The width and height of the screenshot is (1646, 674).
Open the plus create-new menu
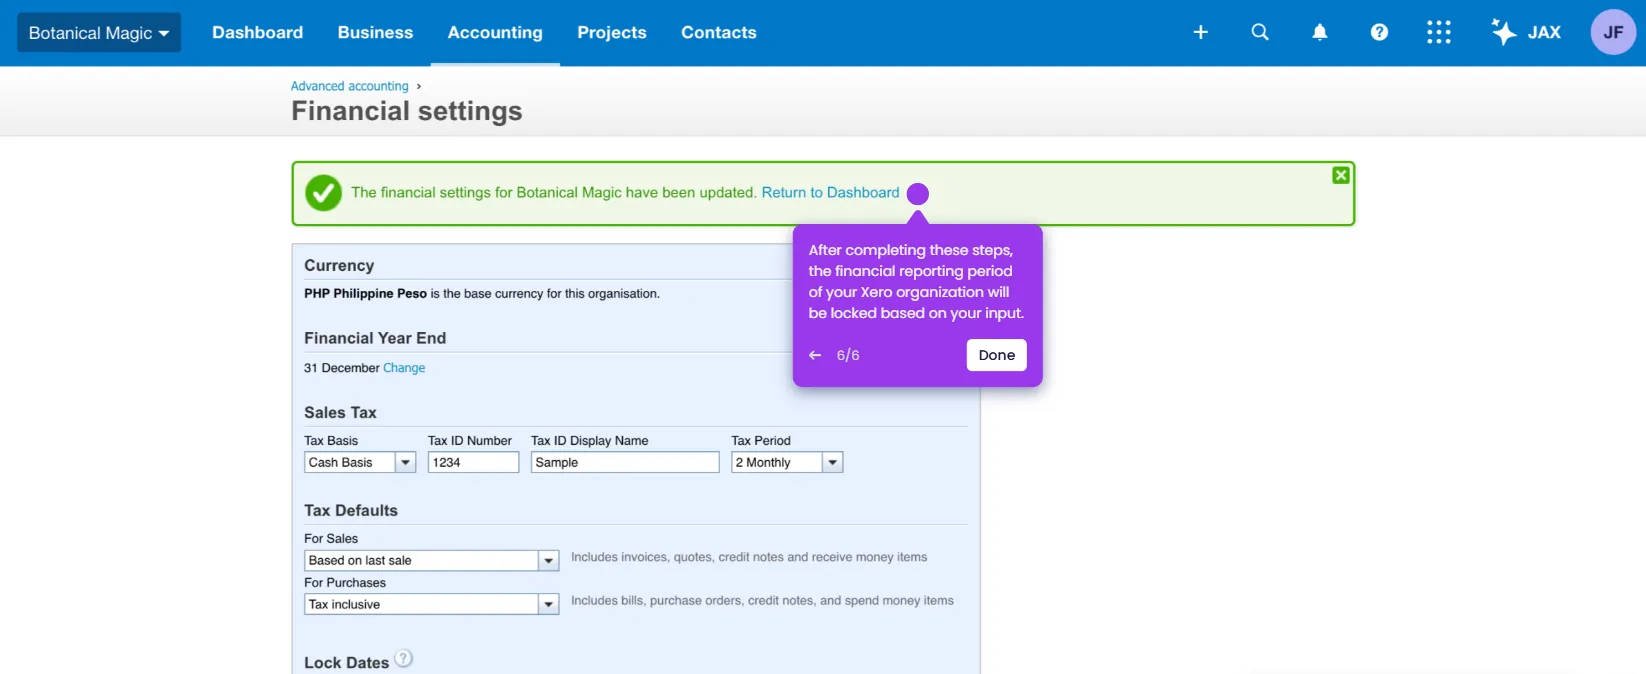1200,33
